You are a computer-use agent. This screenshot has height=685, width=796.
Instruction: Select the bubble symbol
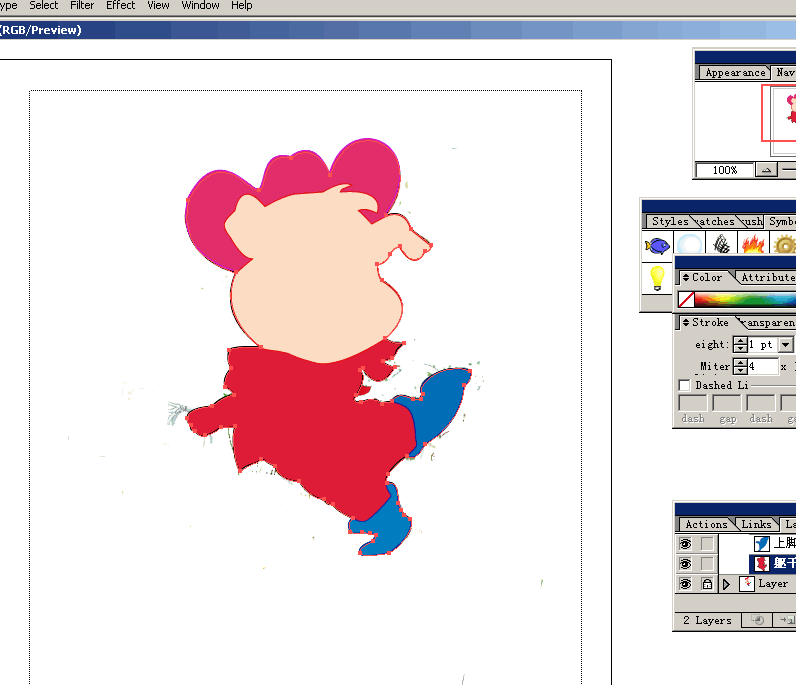pyautogui.click(x=689, y=246)
